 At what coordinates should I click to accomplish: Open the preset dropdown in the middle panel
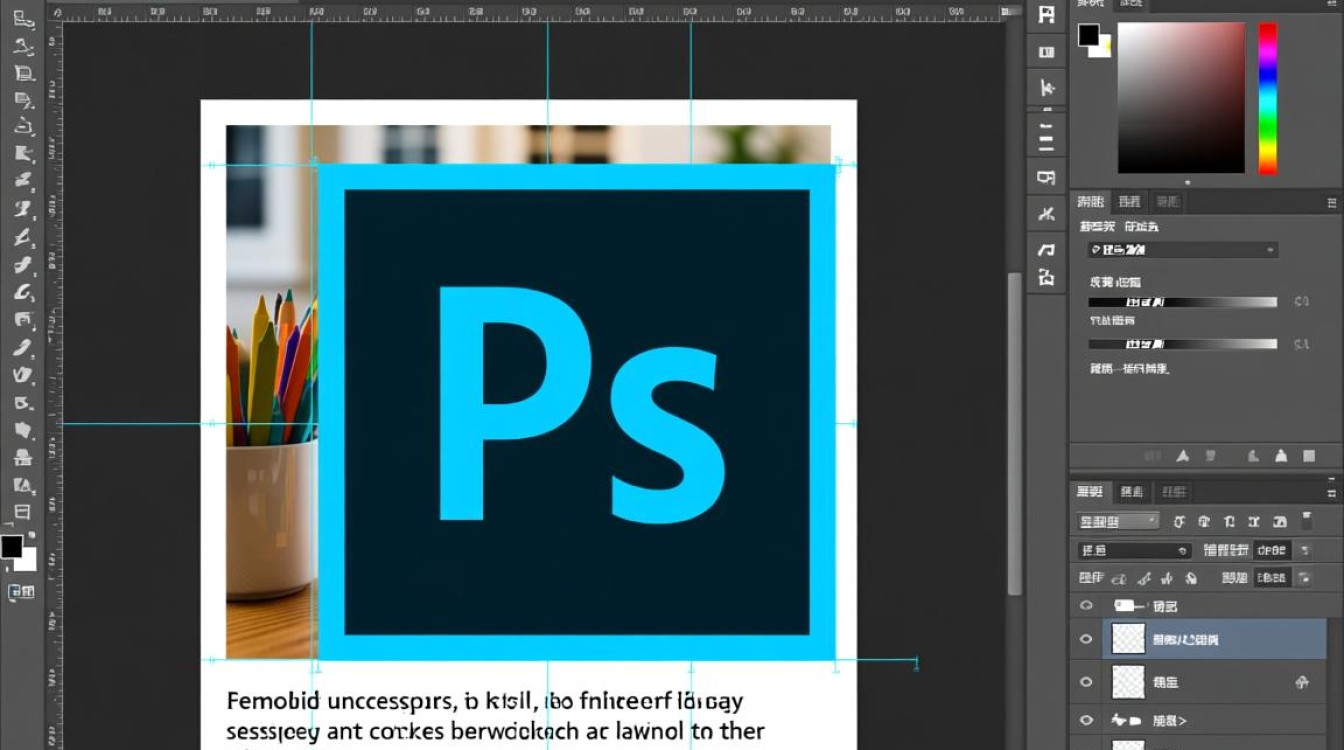pyautogui.click(x=1183, y=249)
